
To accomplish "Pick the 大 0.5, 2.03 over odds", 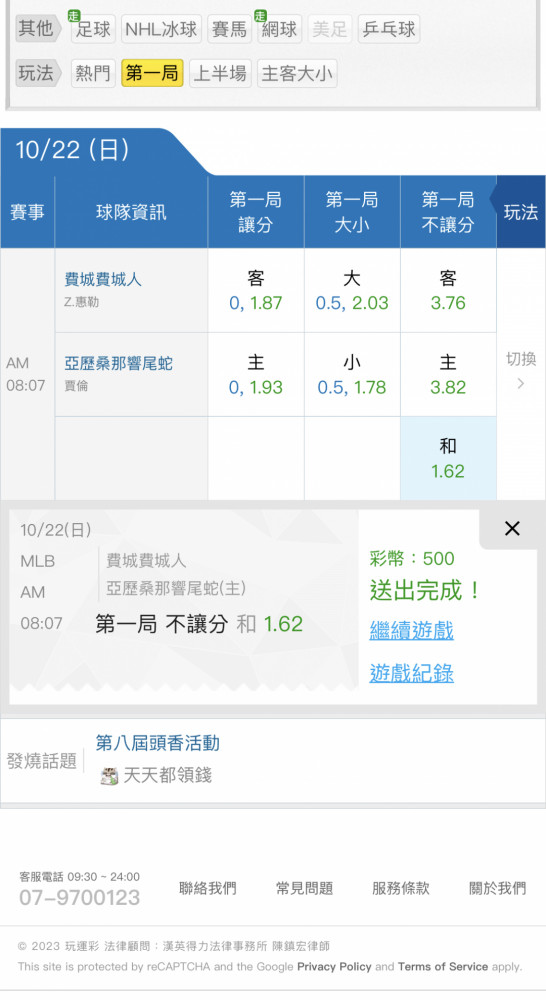I will [x=352, y=290].
